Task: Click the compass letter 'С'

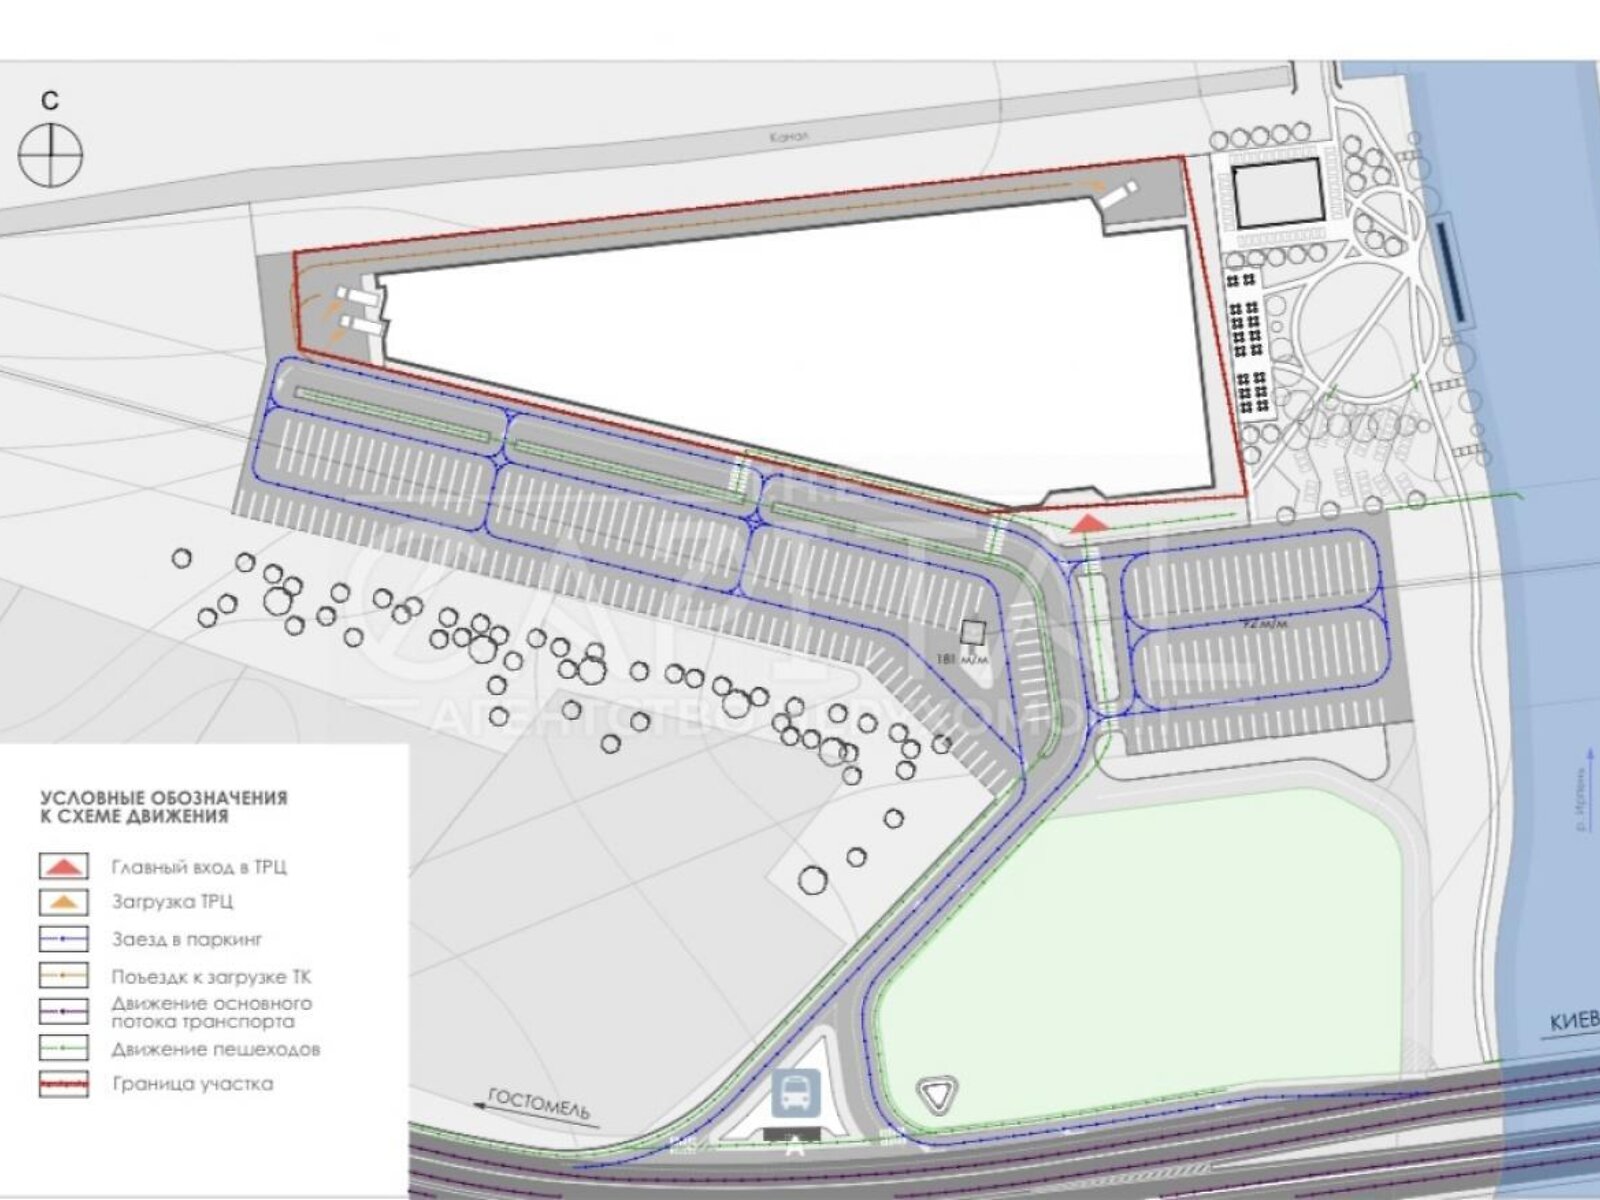Action: coord(50,100)
